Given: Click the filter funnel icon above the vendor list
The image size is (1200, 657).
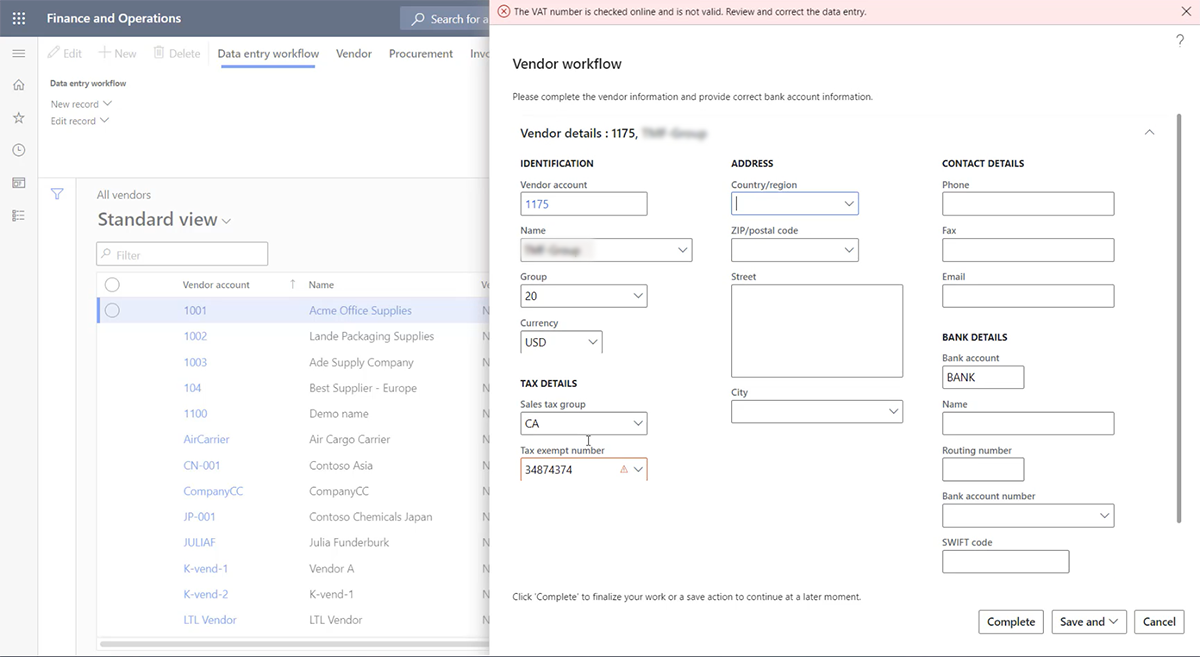Looking at the screenshot, I should pyautogui.click(x=57, y=193).
